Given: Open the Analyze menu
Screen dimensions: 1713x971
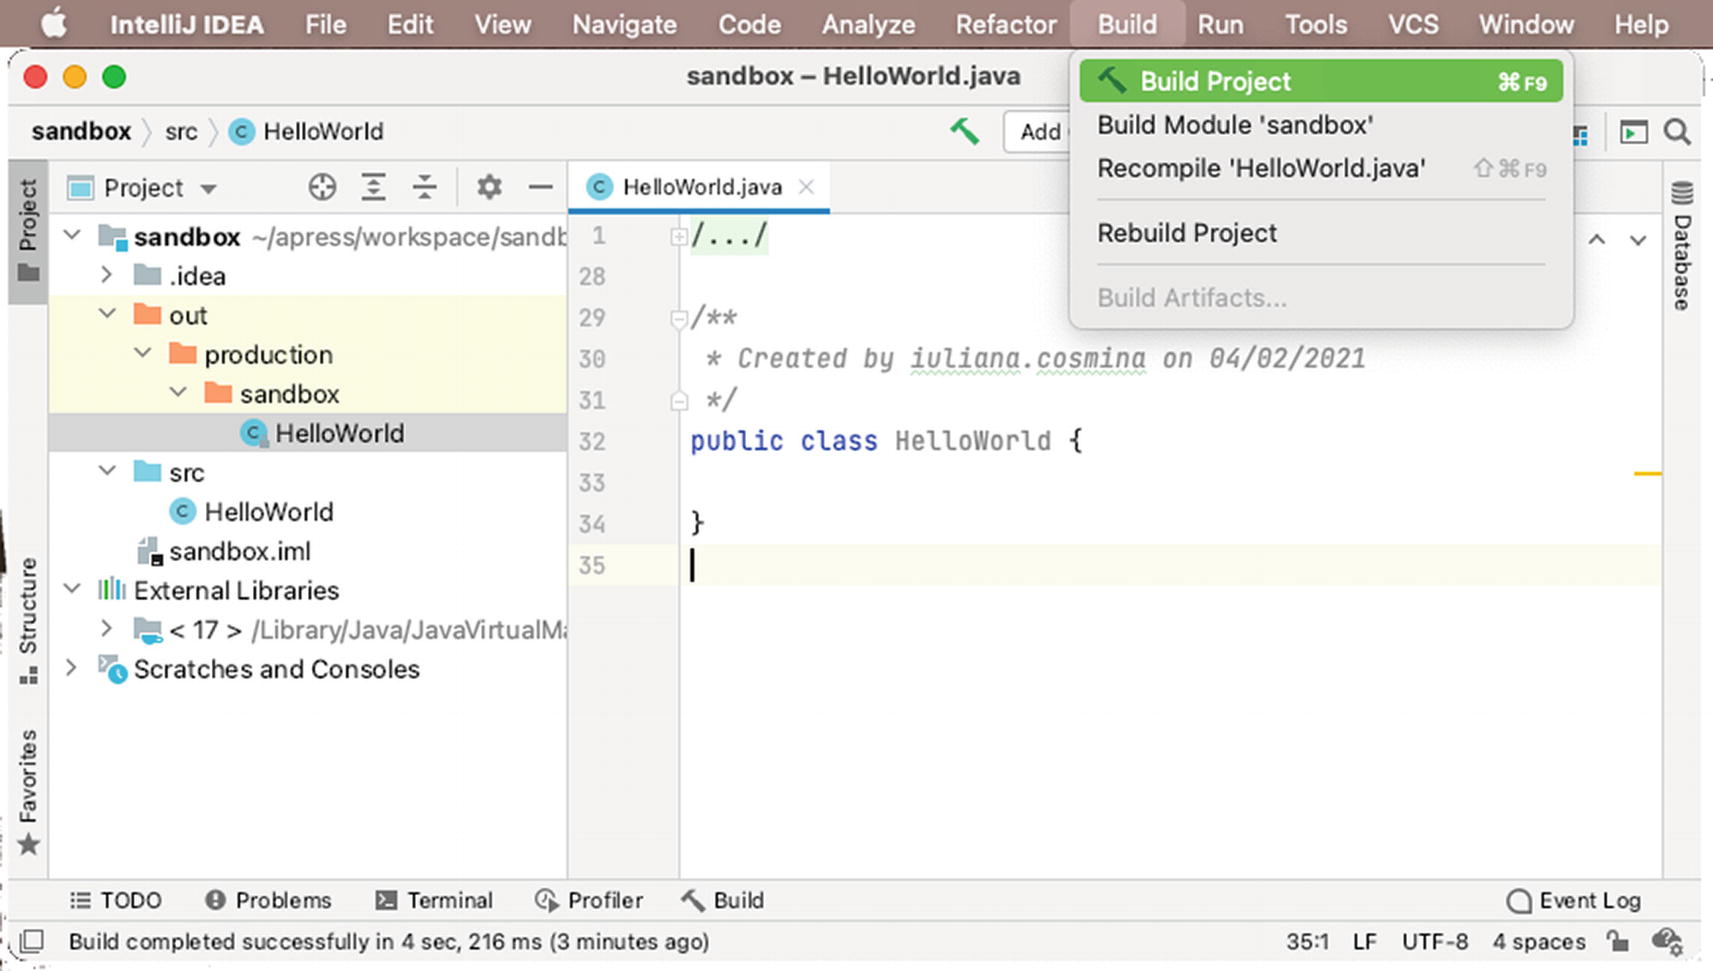Looking at the screenshot, I should tap(868, 24).
